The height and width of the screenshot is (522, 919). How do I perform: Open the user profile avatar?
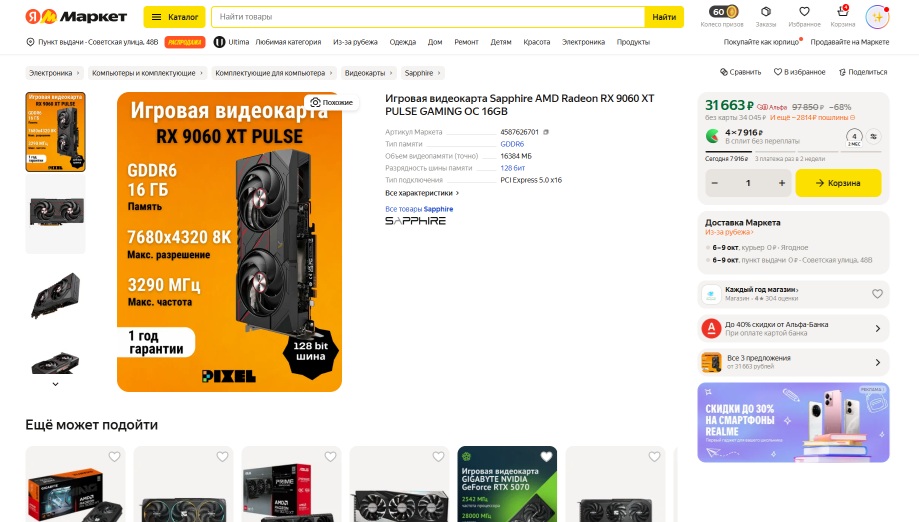877,17
